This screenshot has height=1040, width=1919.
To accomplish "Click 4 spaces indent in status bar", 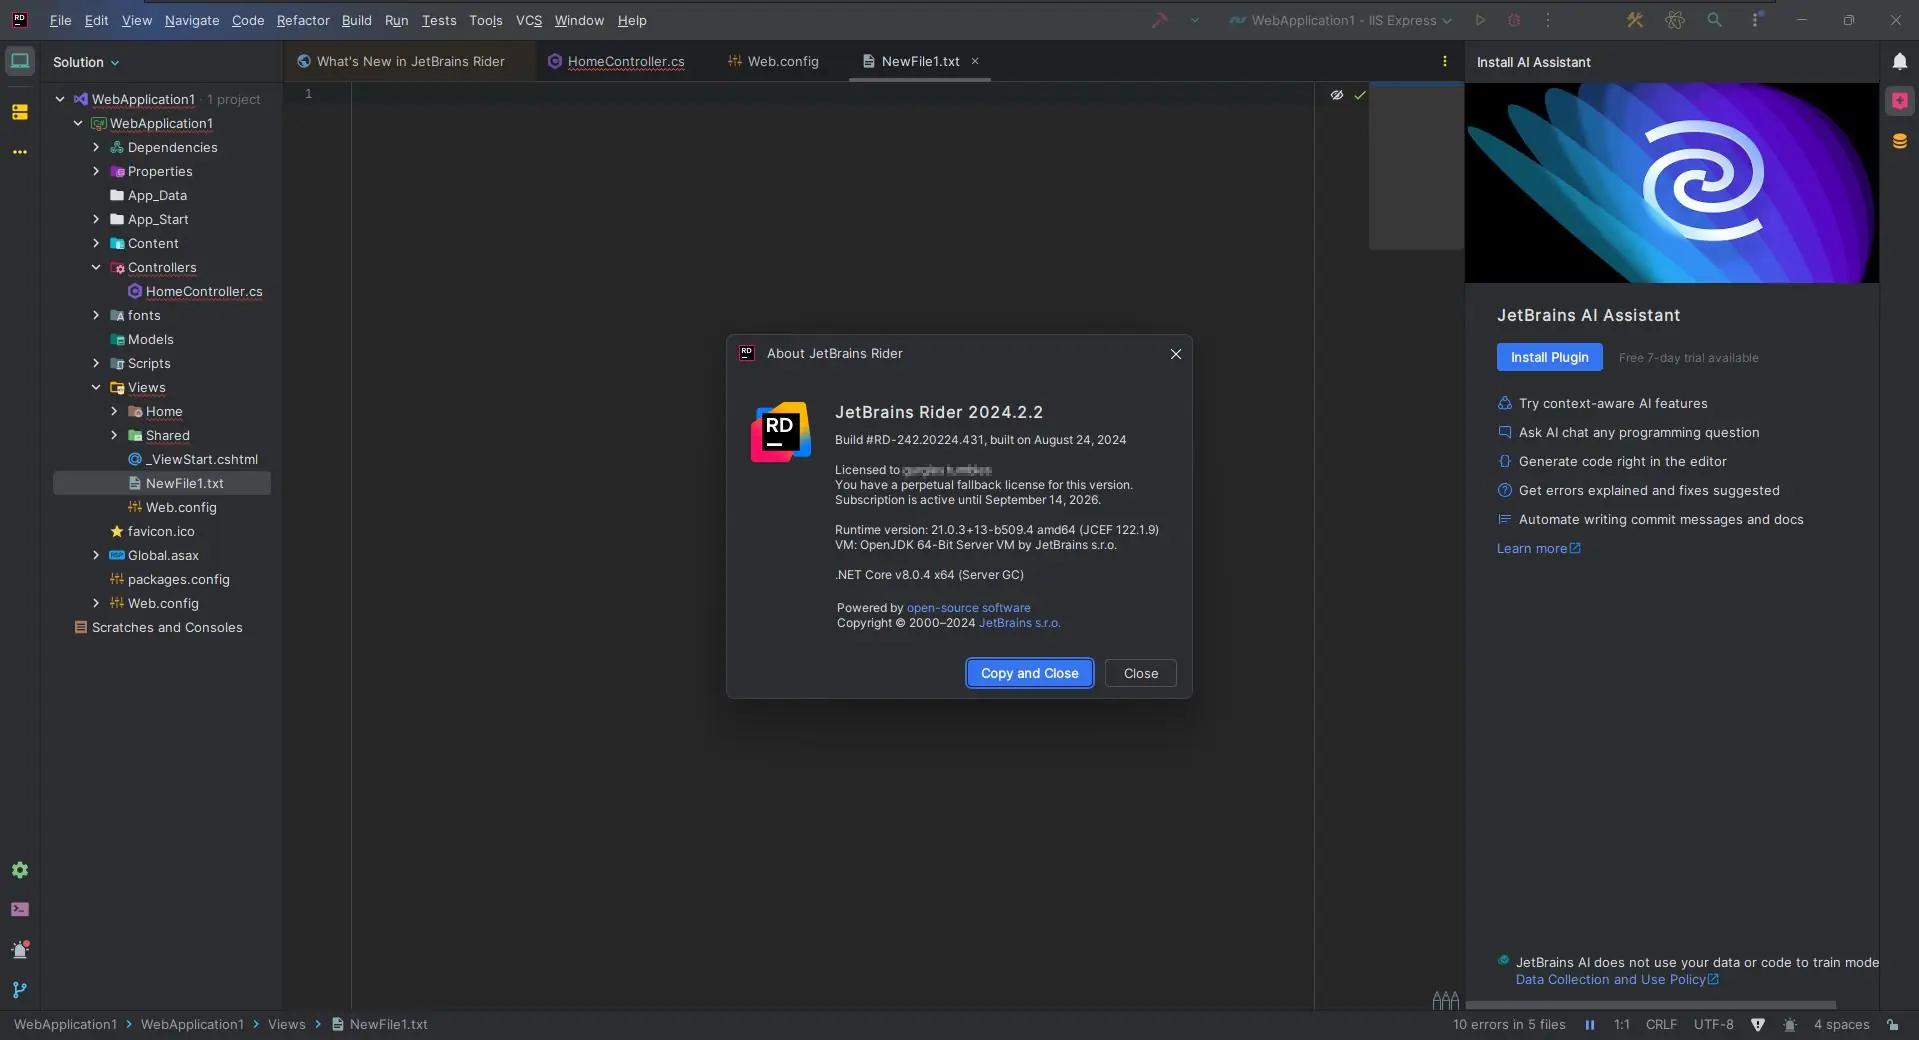I will coord(1841,1025).
